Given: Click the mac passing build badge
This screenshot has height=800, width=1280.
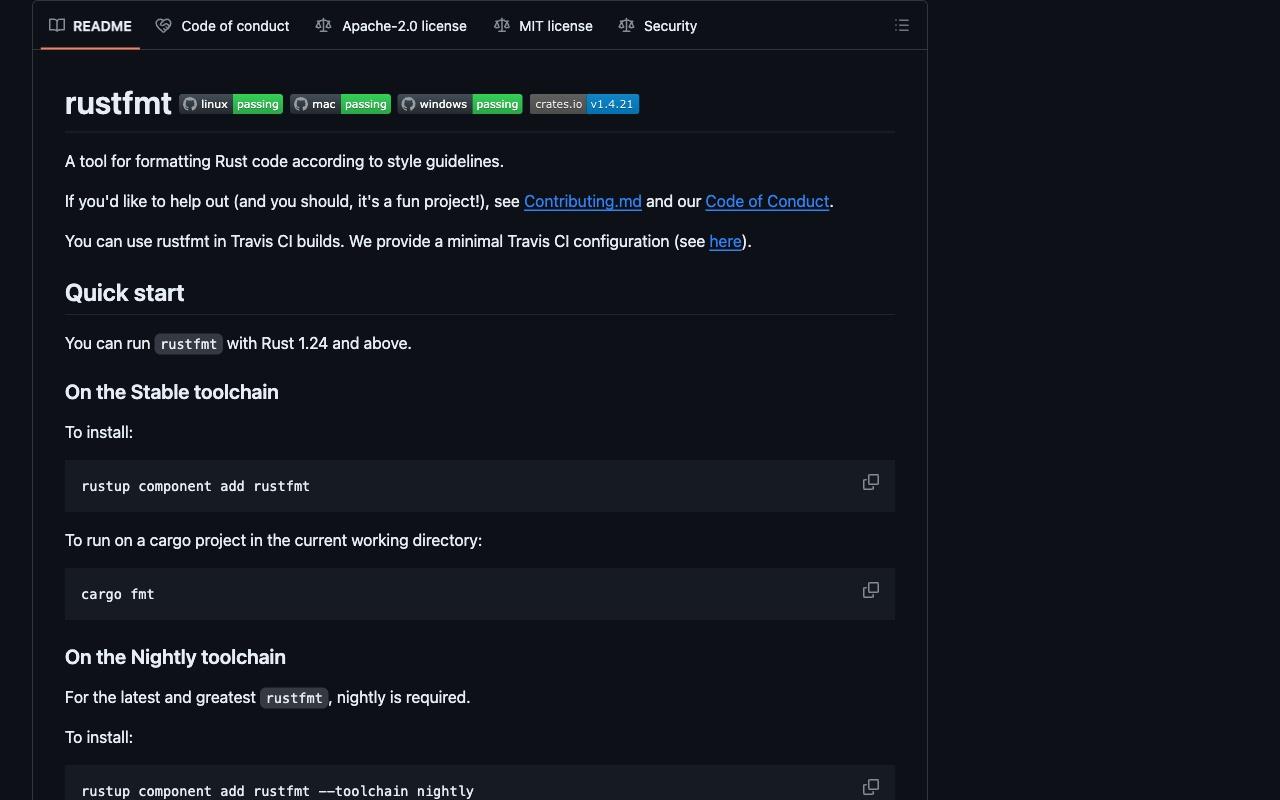Looking at the screenshot, I should (x=340, y=104).
